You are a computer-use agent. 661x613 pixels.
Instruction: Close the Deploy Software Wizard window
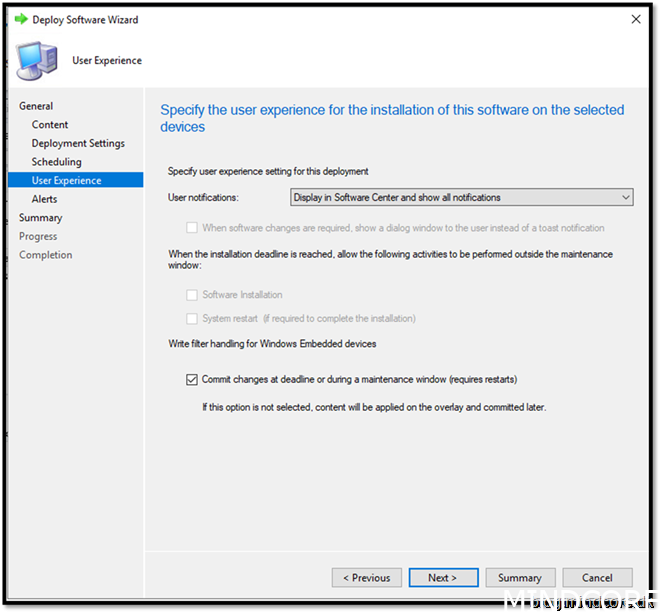[x=636, y=19]
